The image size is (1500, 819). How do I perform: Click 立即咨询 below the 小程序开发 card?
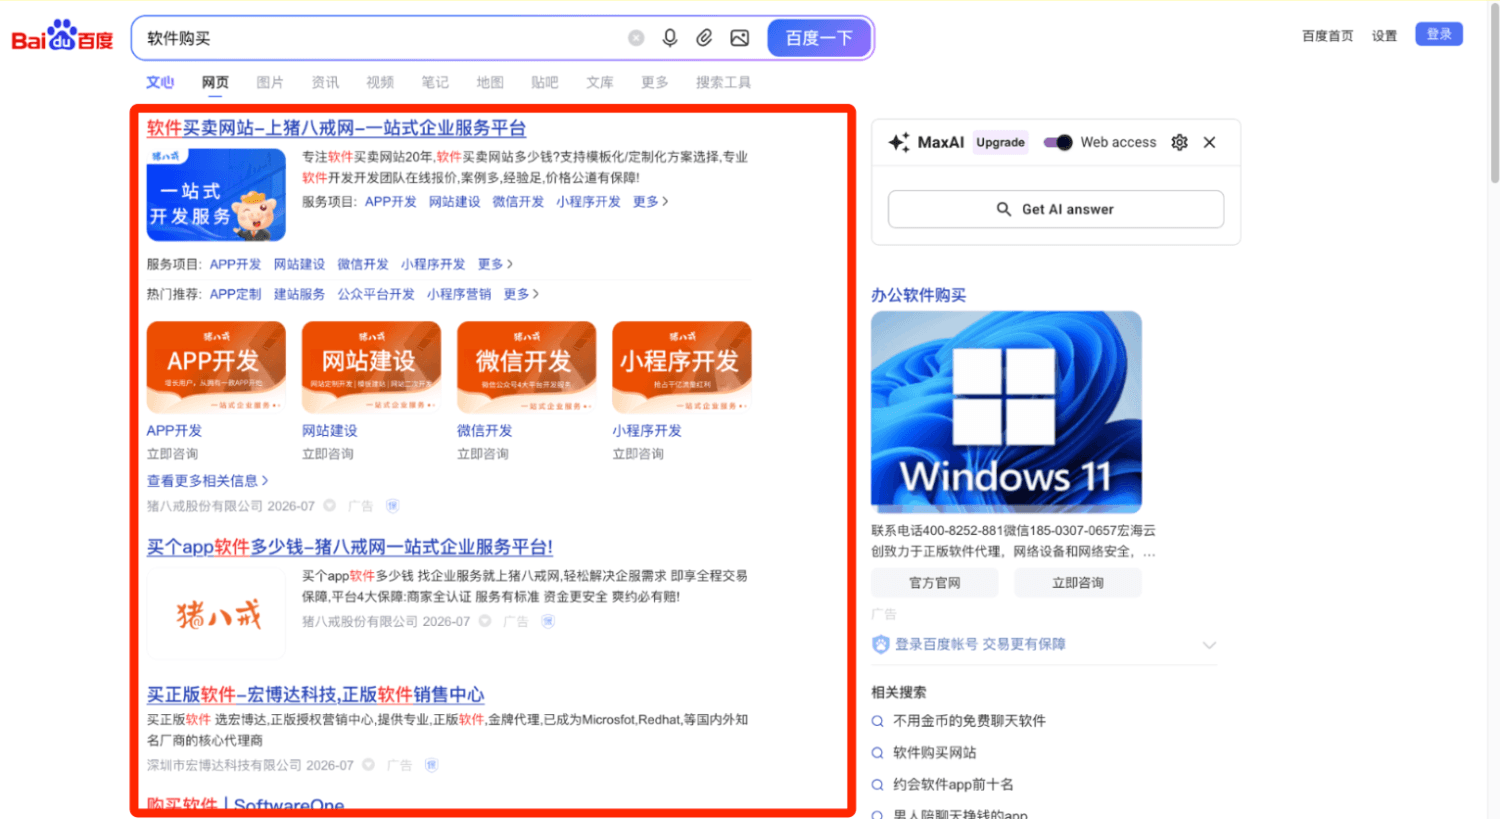click(638, 454)
